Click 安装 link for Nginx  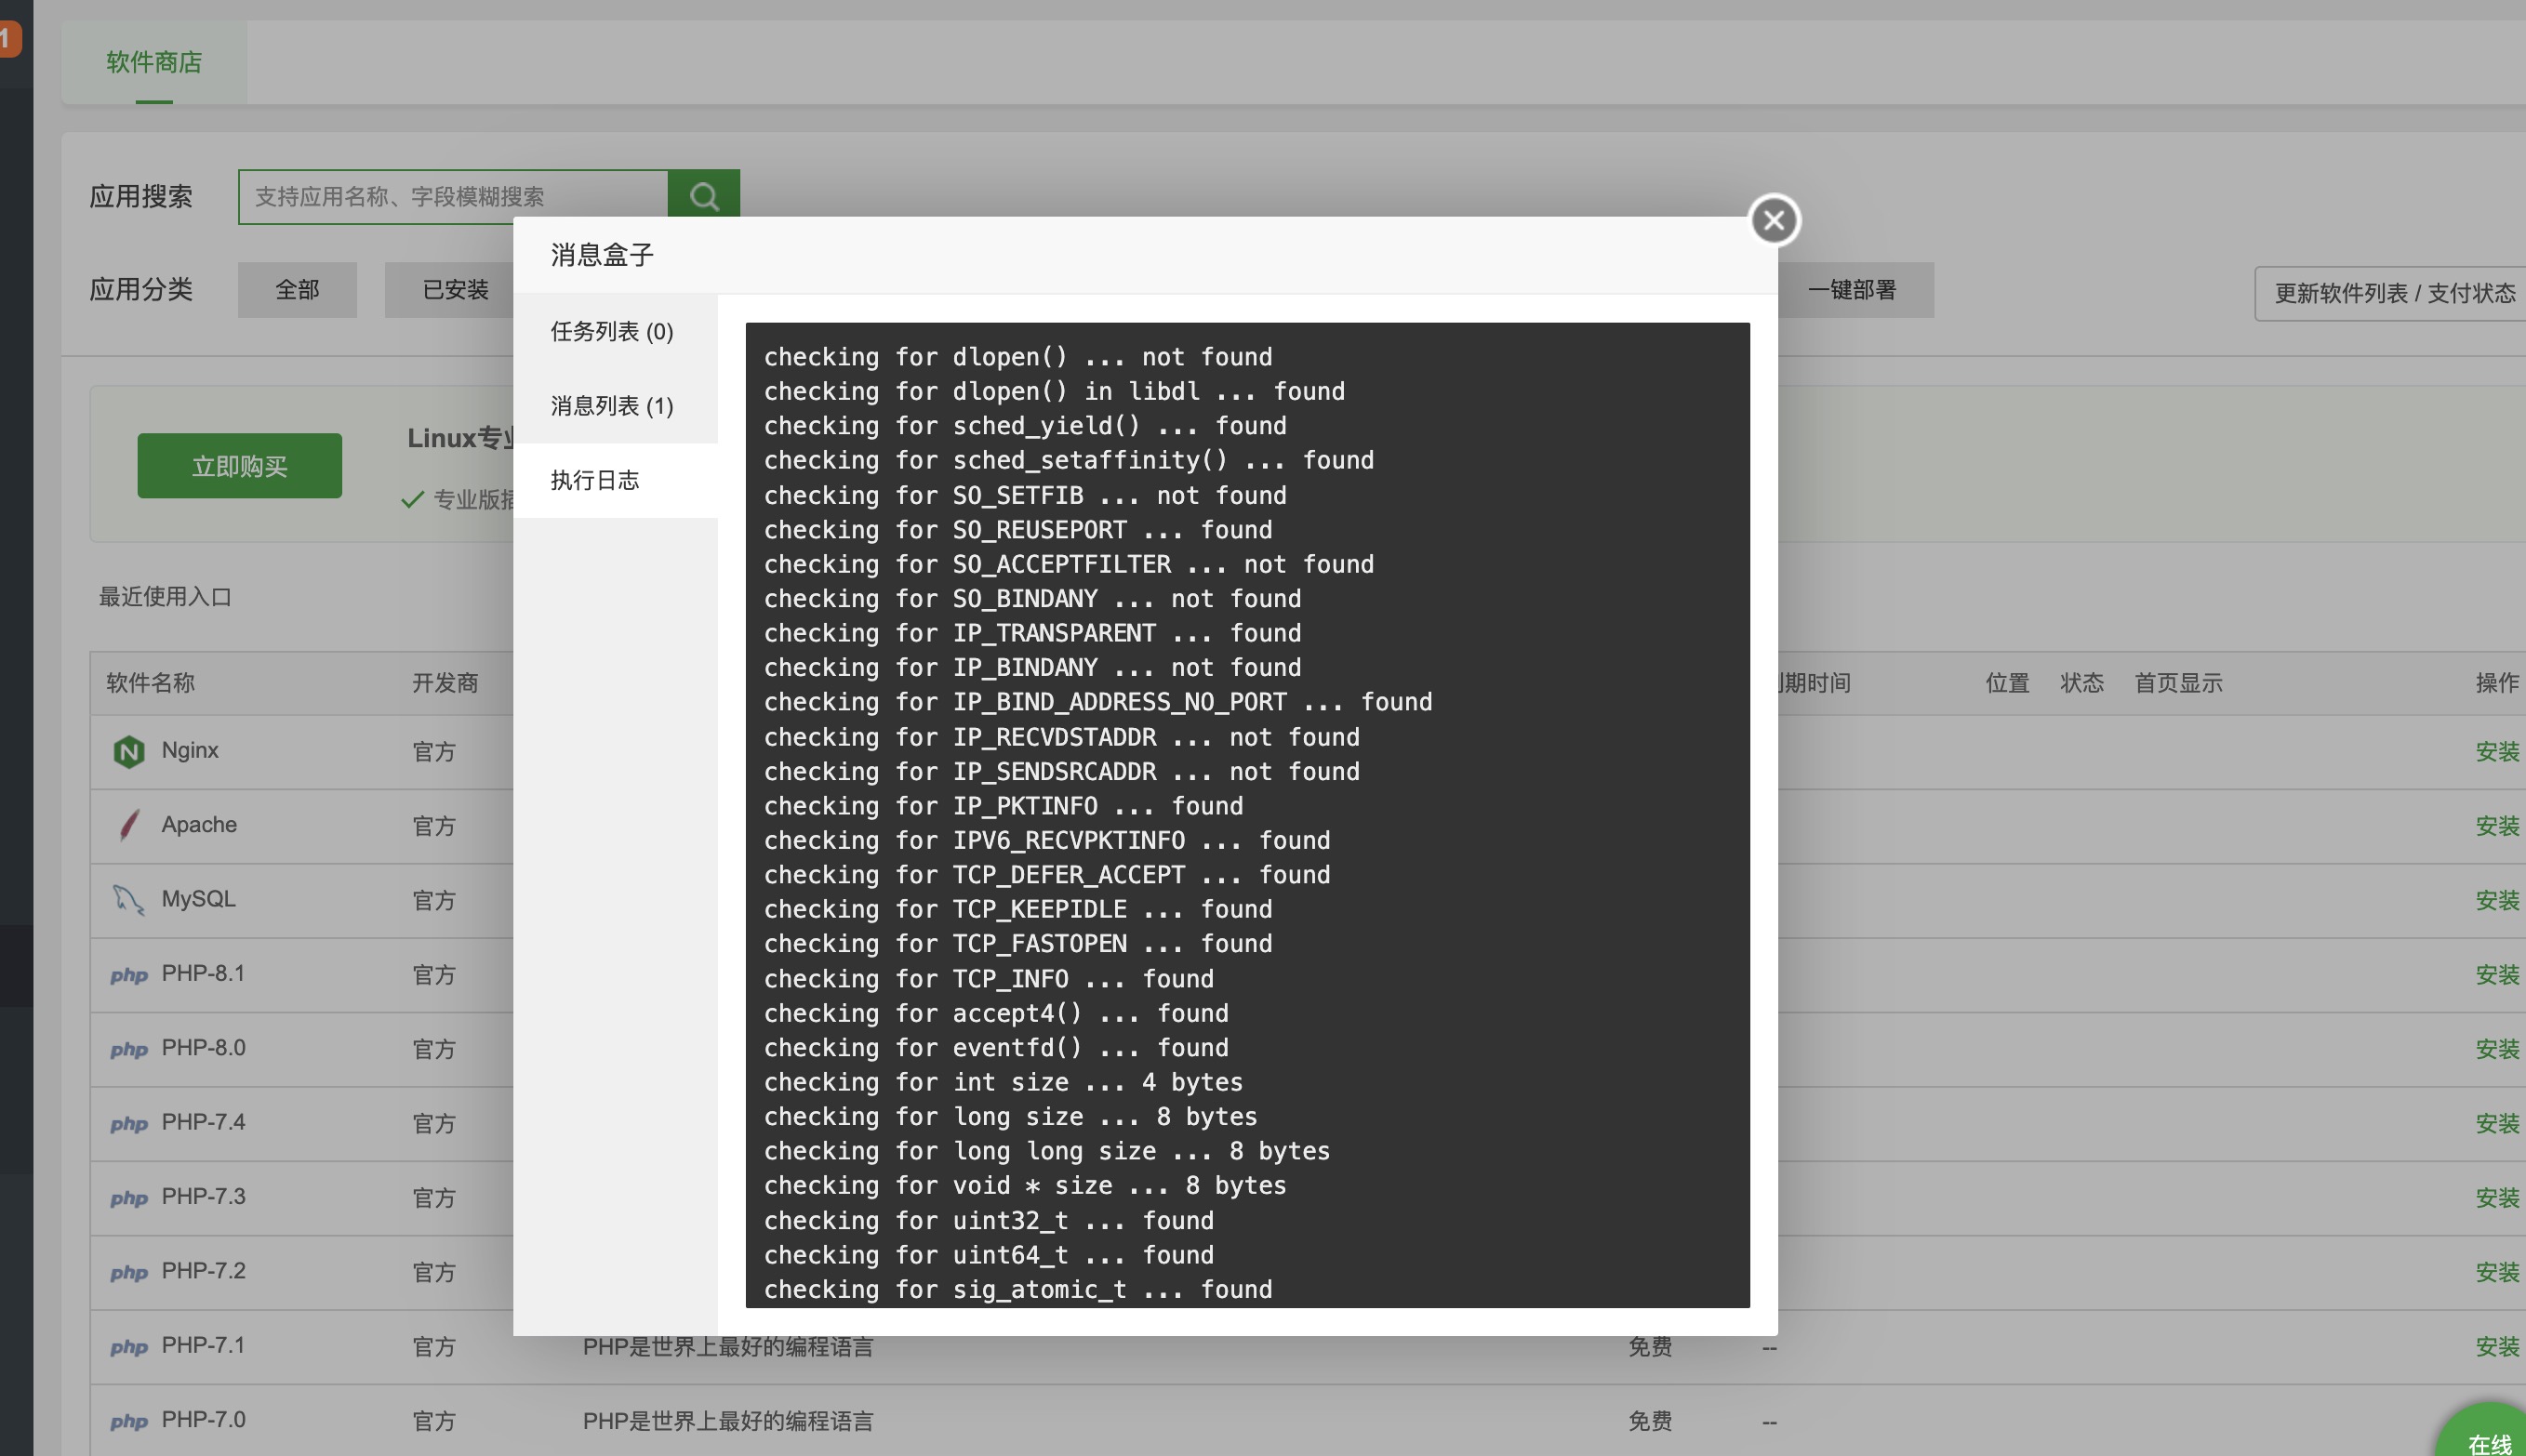(2496, 751)
